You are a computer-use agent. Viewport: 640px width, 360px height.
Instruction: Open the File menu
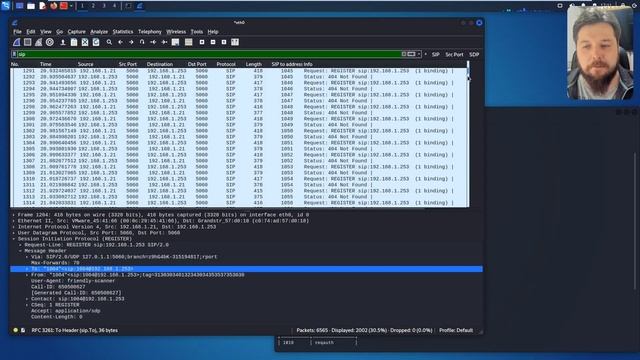click(17, 32)
